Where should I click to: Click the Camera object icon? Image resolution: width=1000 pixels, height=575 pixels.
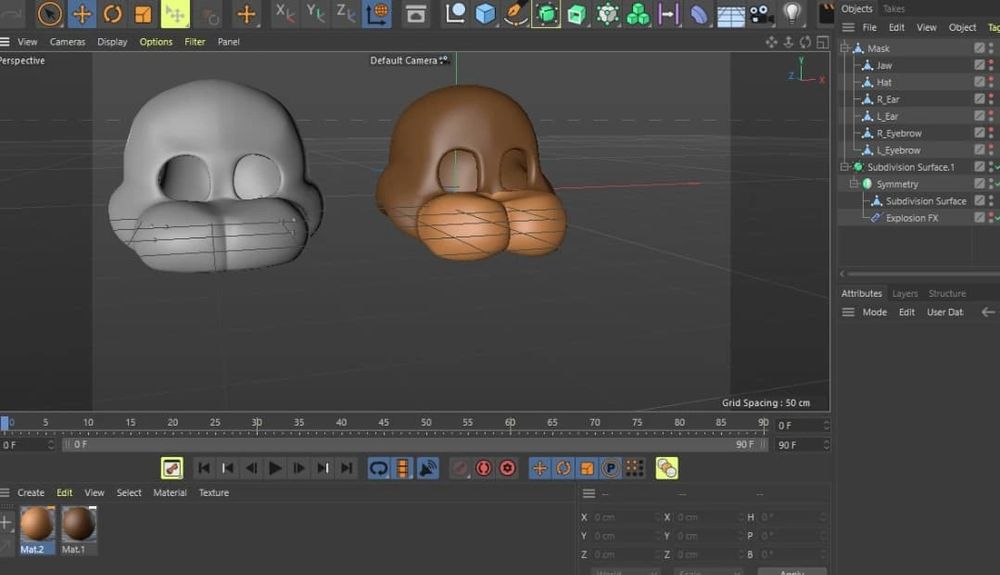pos(761,14)
